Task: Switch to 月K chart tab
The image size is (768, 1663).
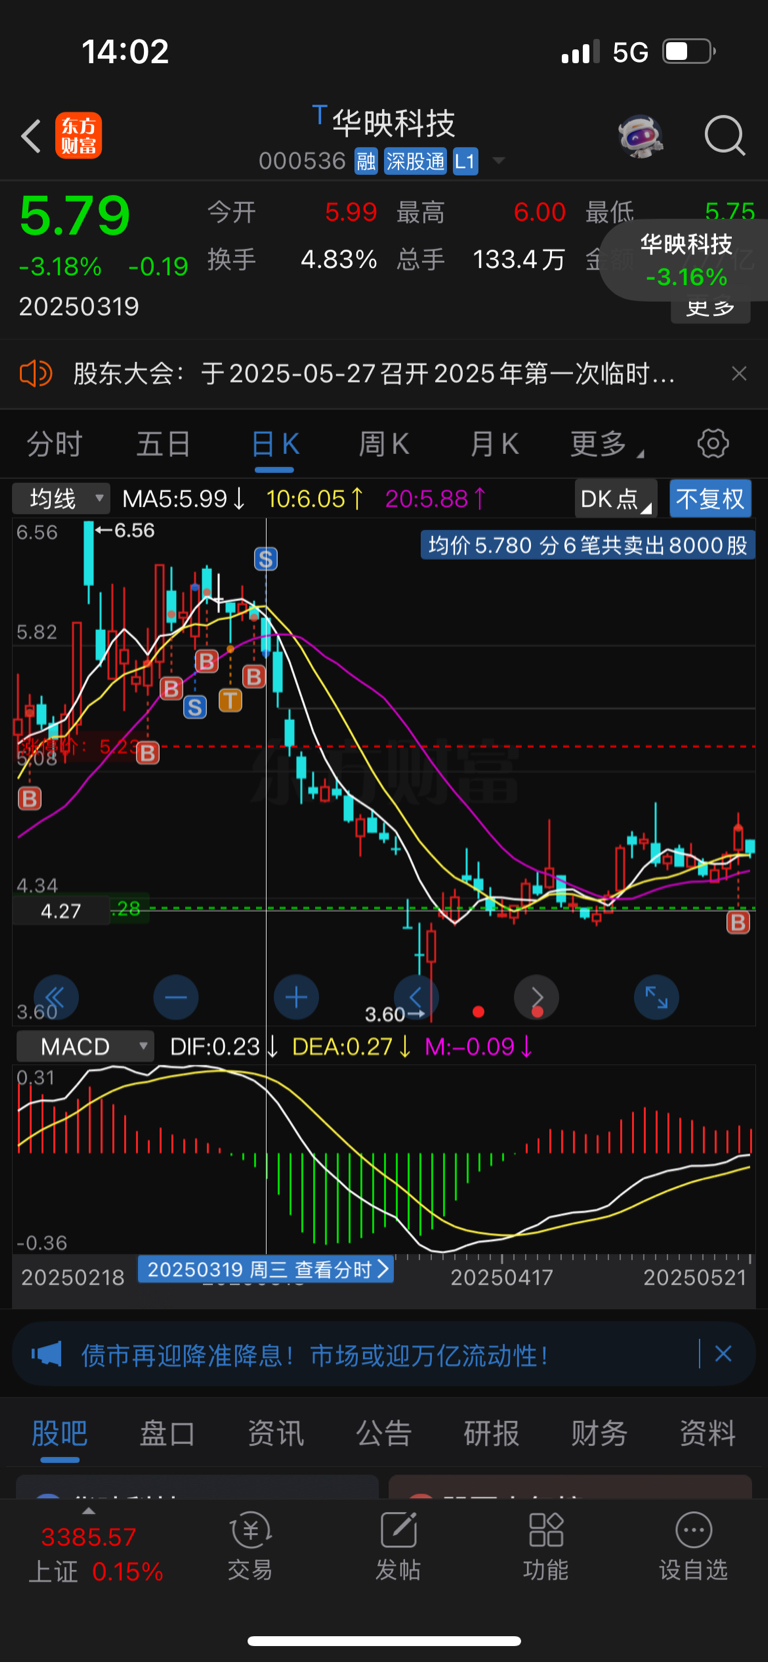Action: [x=494, y=443]
